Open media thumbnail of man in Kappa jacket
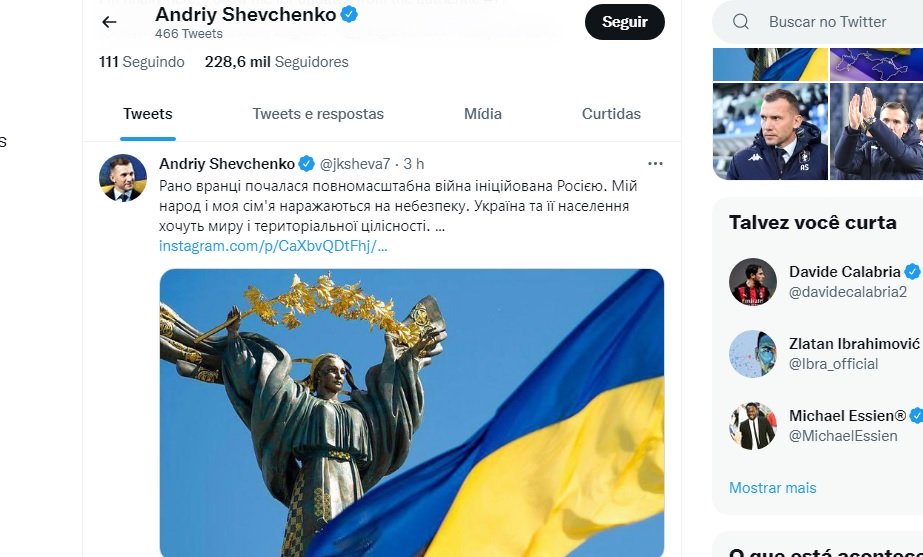Image resolution: width=923 pixels, height=557 pixels. 770,131
